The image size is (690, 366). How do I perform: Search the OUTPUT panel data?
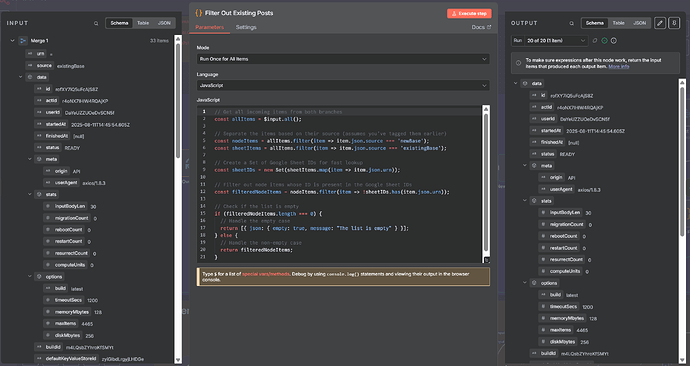(572, 23)
